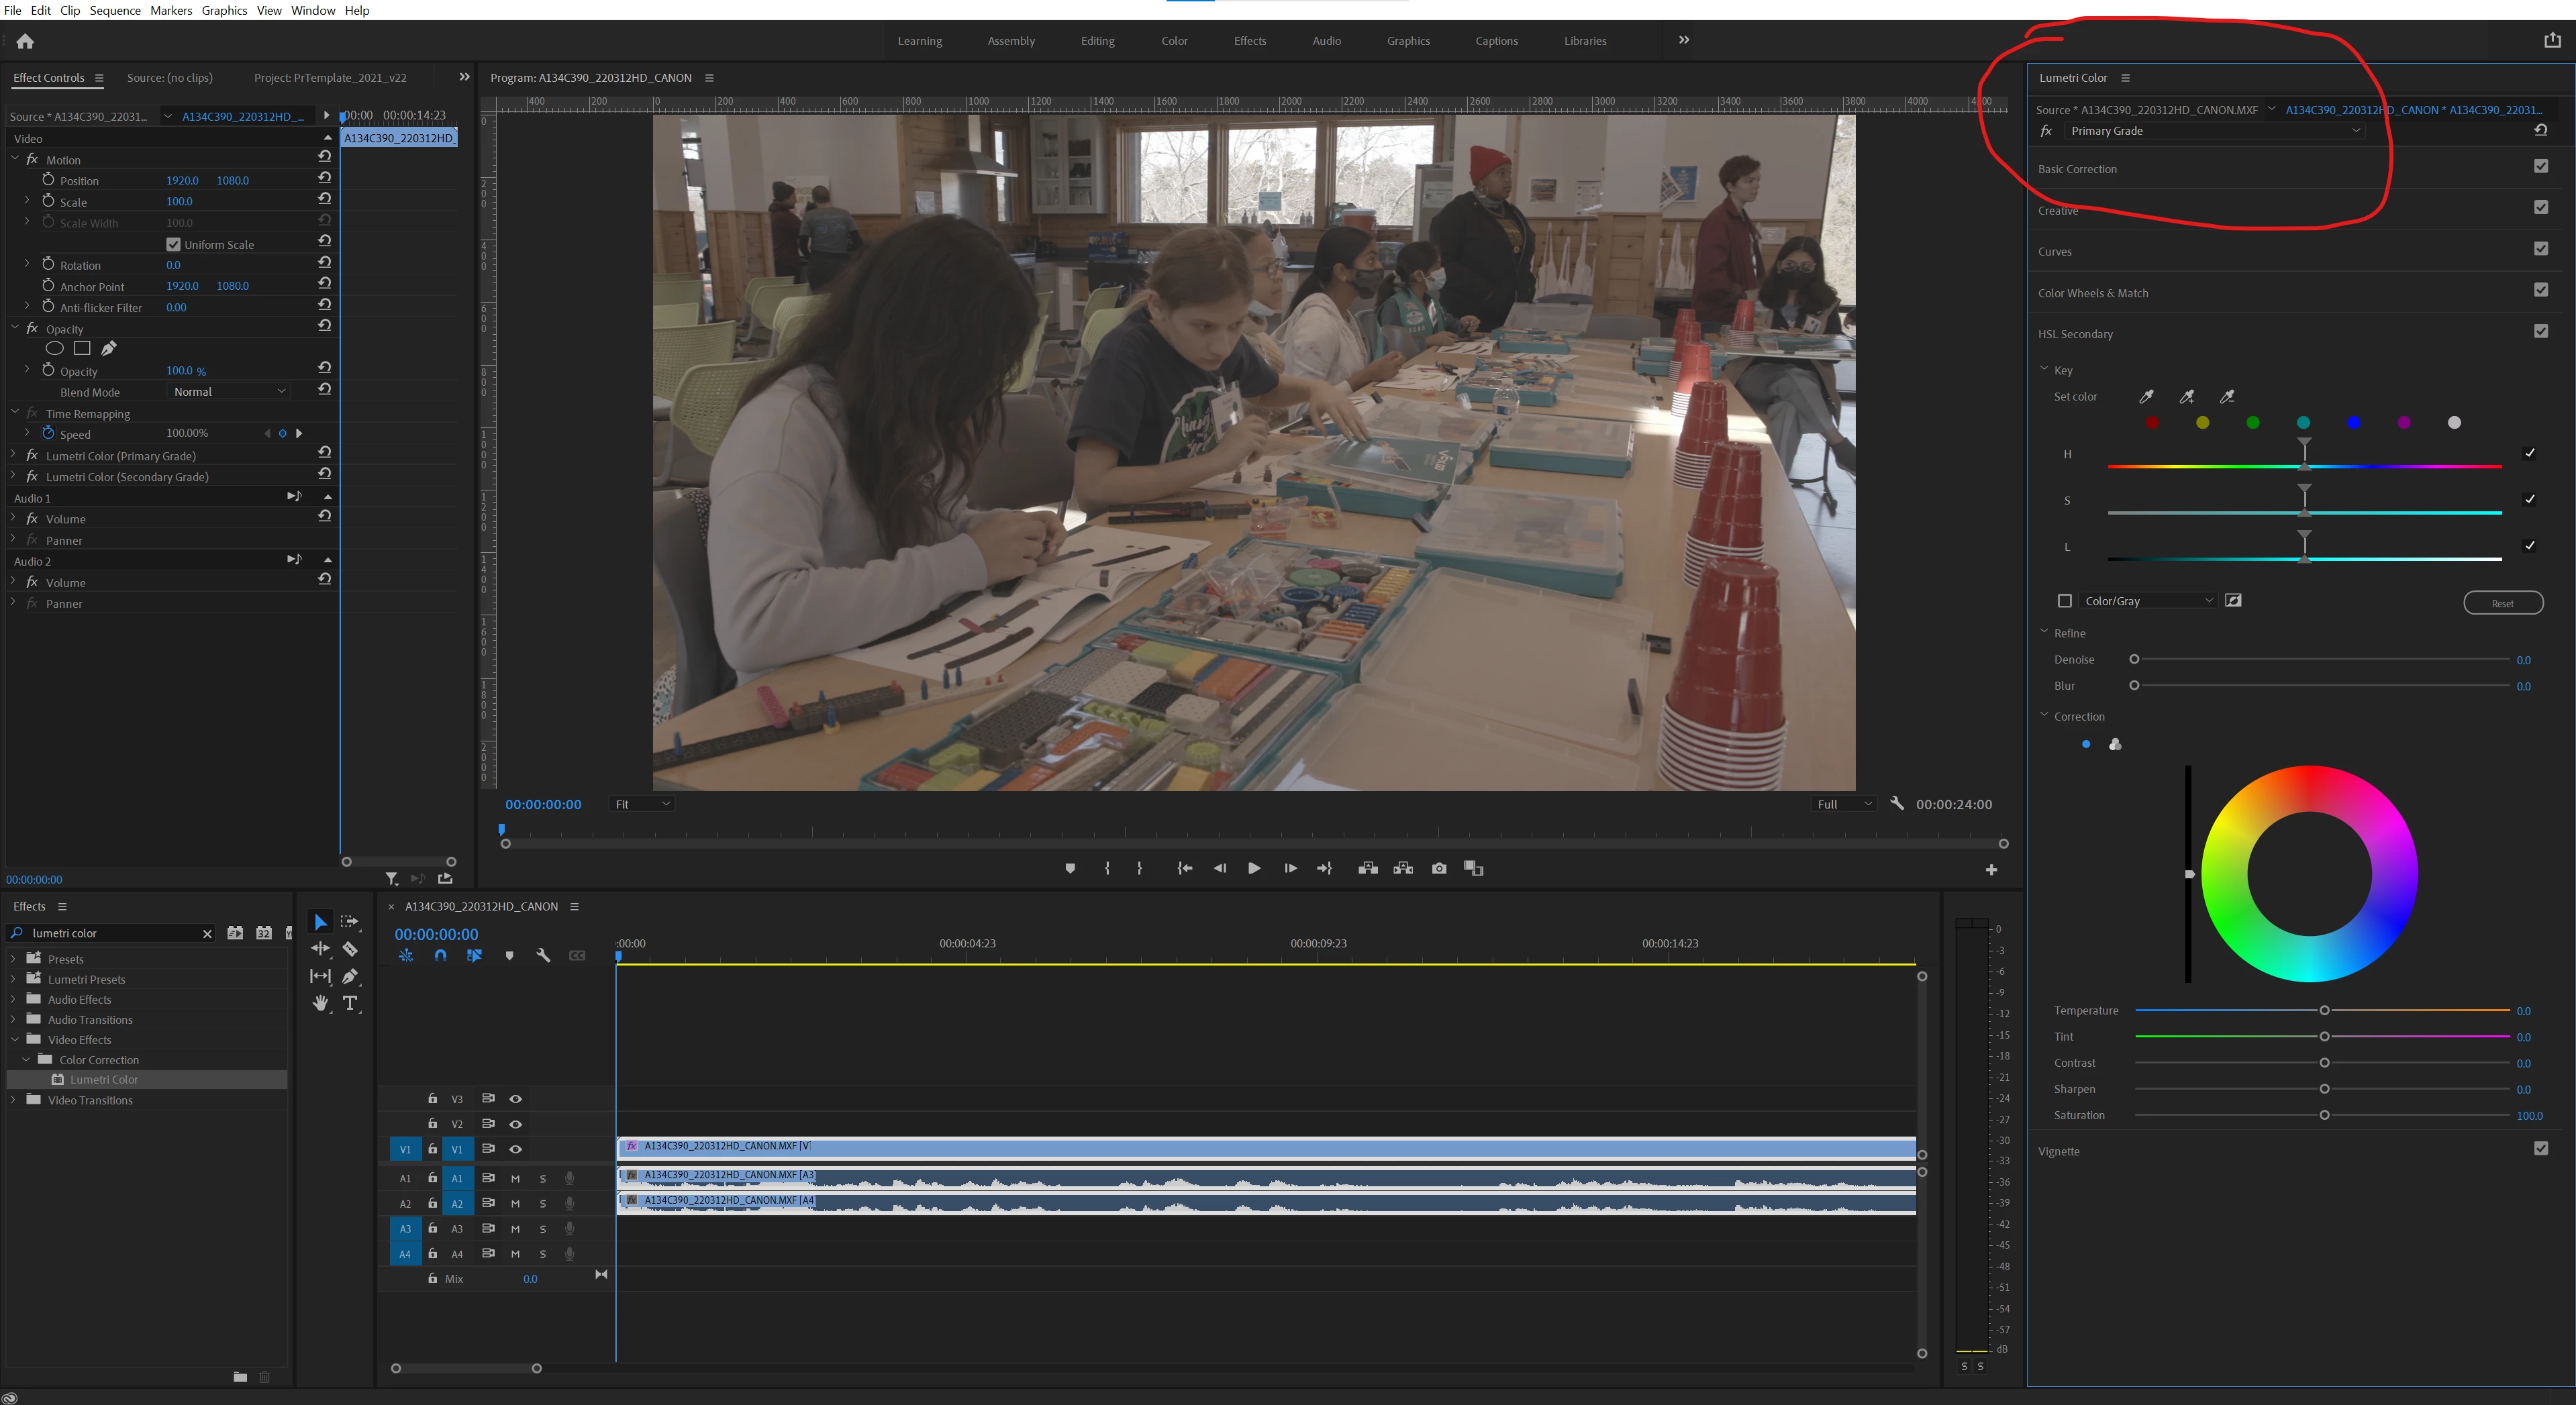Click the Home icon

click(x=25, y=41)
